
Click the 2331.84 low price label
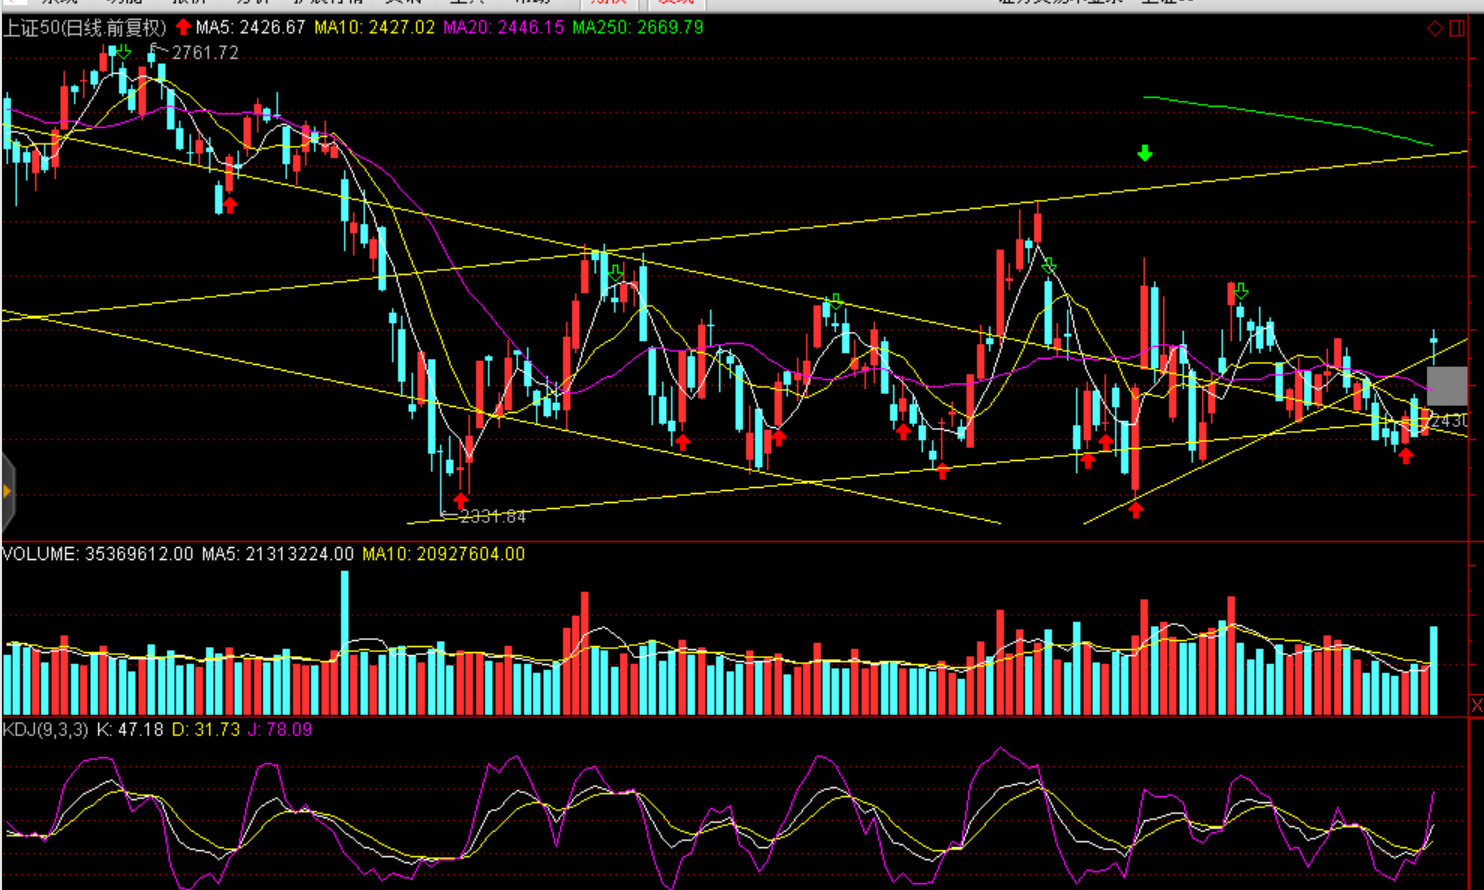click(491, 516)
